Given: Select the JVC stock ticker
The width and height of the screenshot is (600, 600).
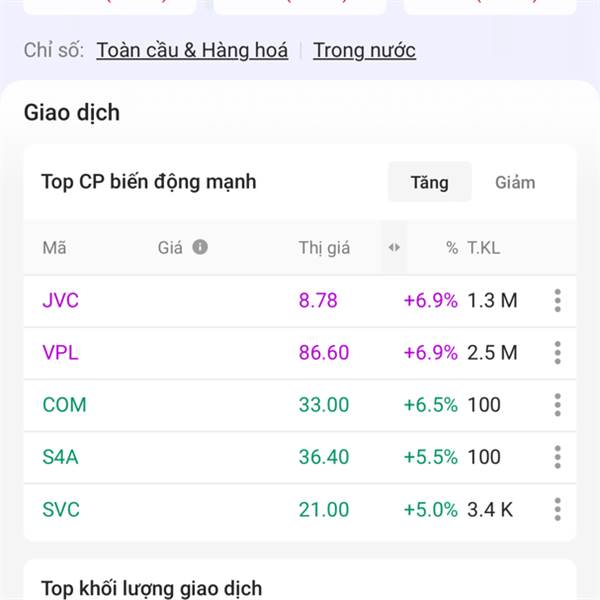Looking at the screenshot, I should pos(60,300).
